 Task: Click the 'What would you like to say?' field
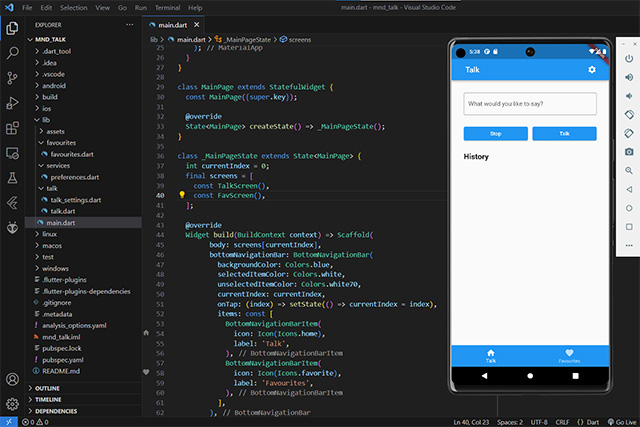click(x=530, y=104)
